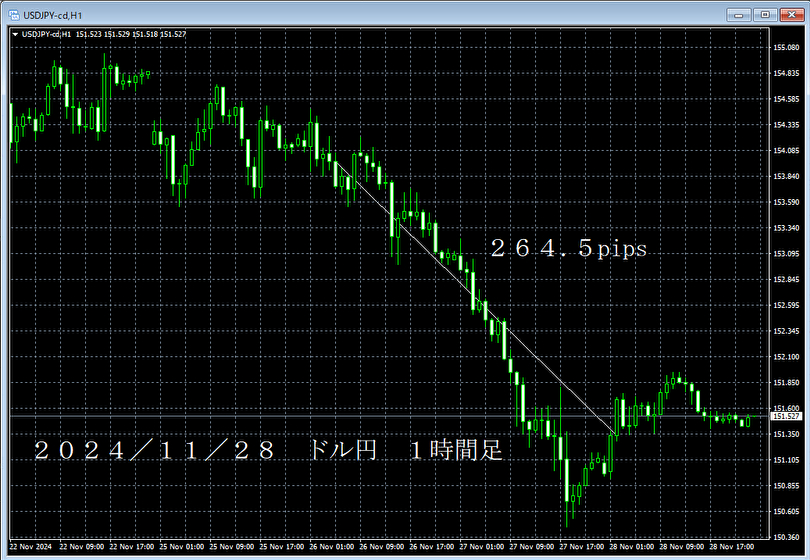Image resolution: width=810 pixels, height=560 pixels.
Task: Click the 154.835 price scale label
Action: (786, 73)
